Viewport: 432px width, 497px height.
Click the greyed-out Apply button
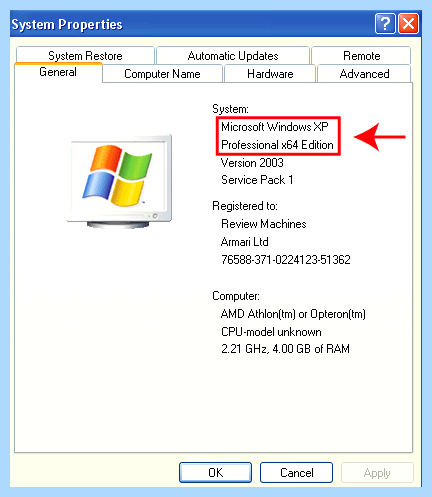coord(377,472)
